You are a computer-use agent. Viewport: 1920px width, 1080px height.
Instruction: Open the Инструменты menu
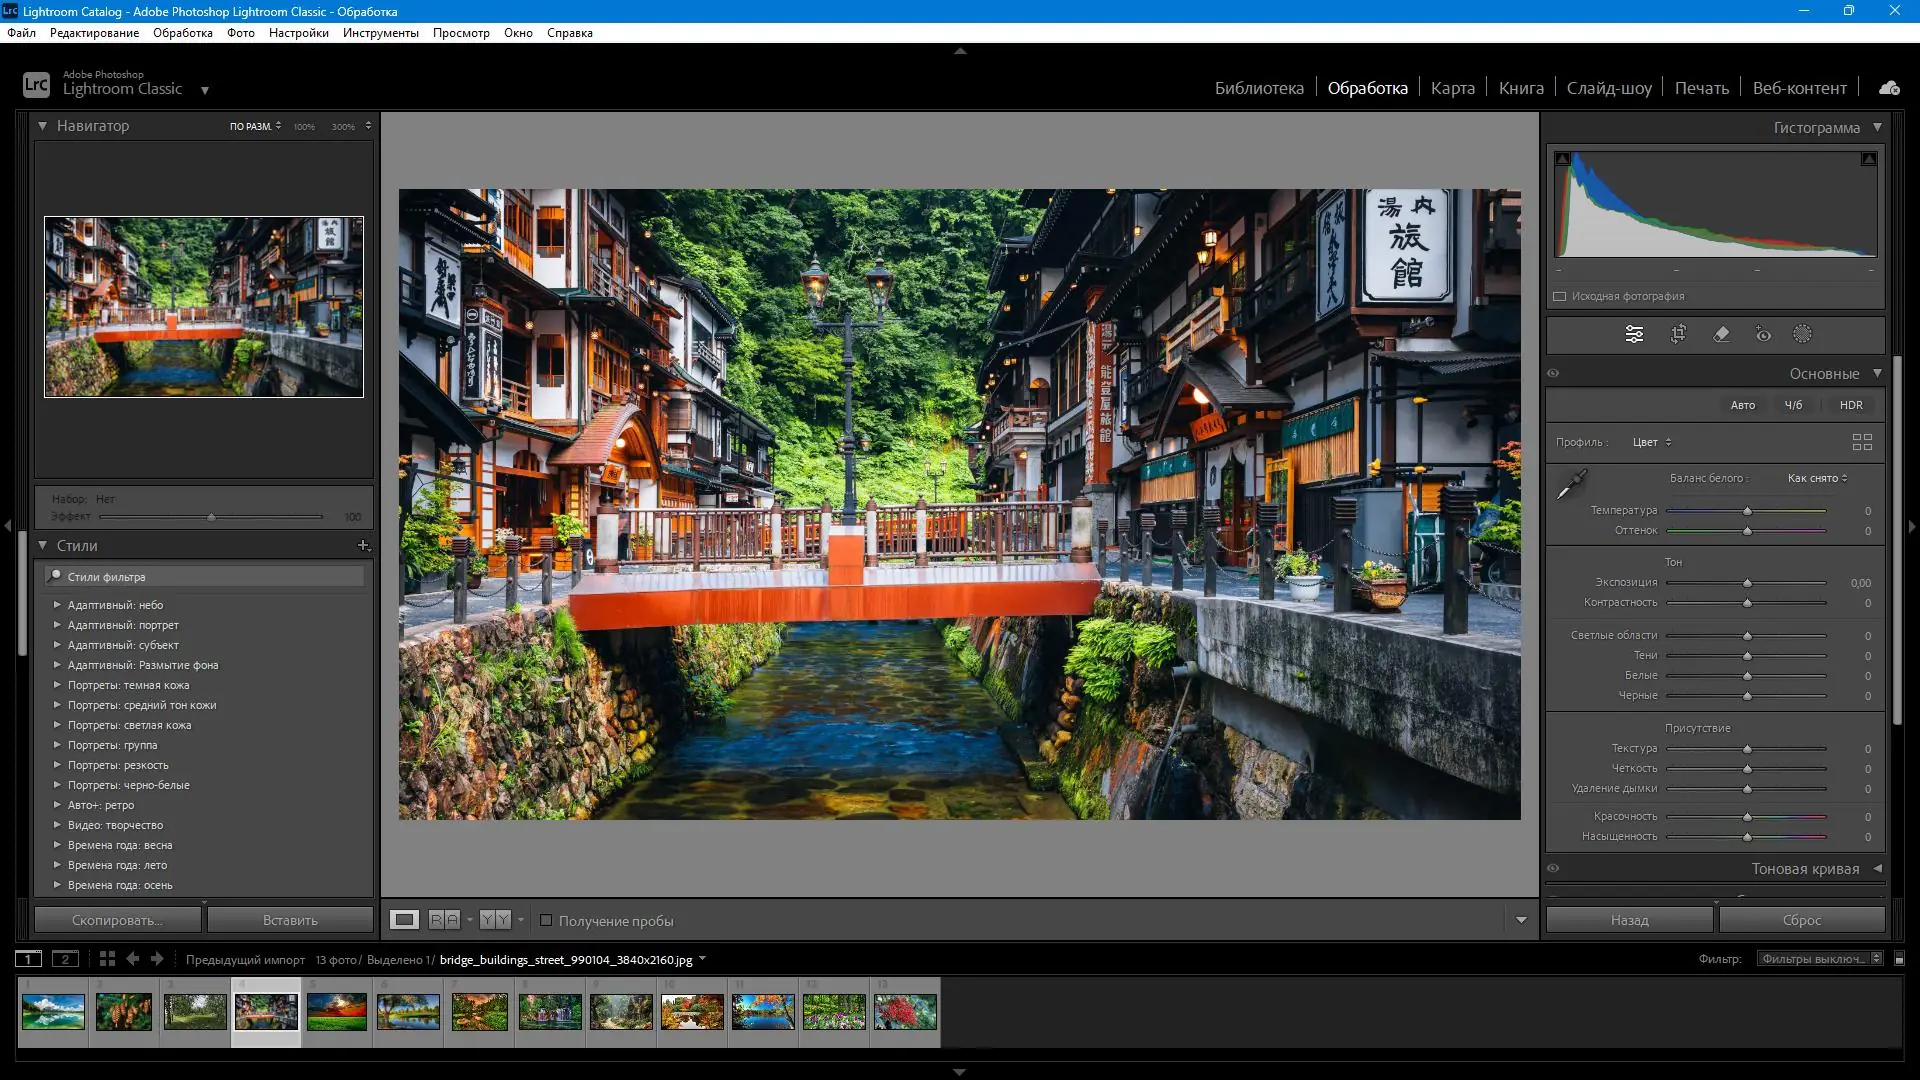[x=381, y=32]
